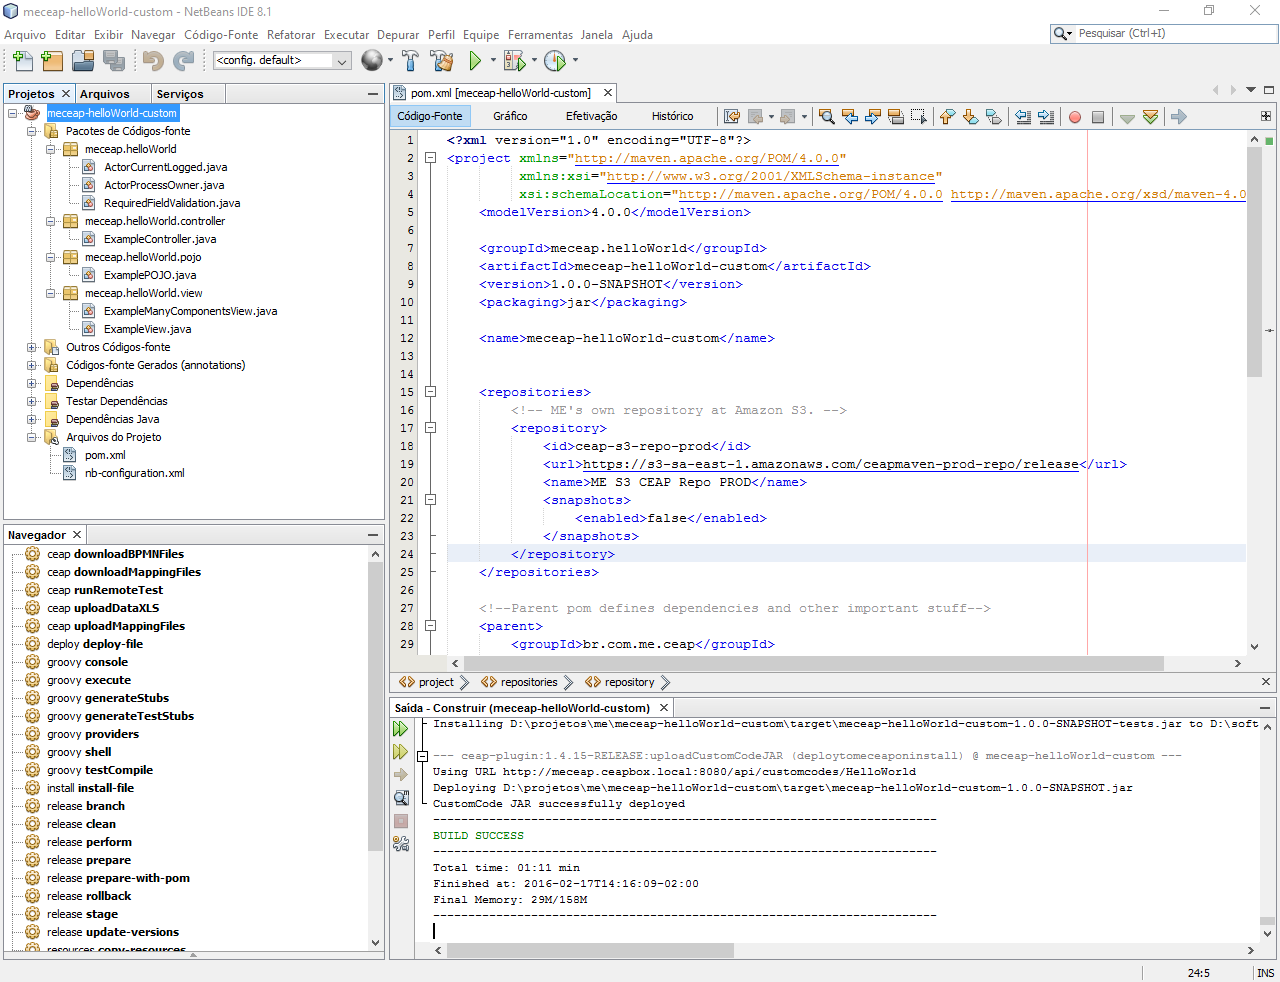This screenshot has height=982, width=1280.
Task: Open the amazonaws repository URL link
Action: coord(830,464)
